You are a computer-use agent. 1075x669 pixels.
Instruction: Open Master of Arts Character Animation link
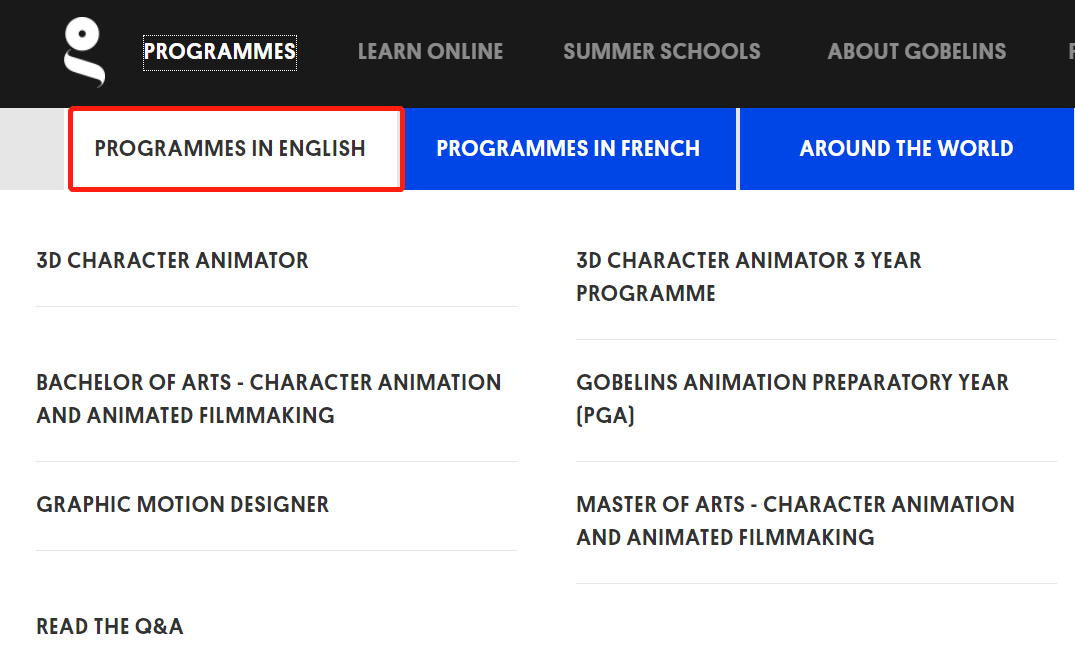[x=795, y=521]
